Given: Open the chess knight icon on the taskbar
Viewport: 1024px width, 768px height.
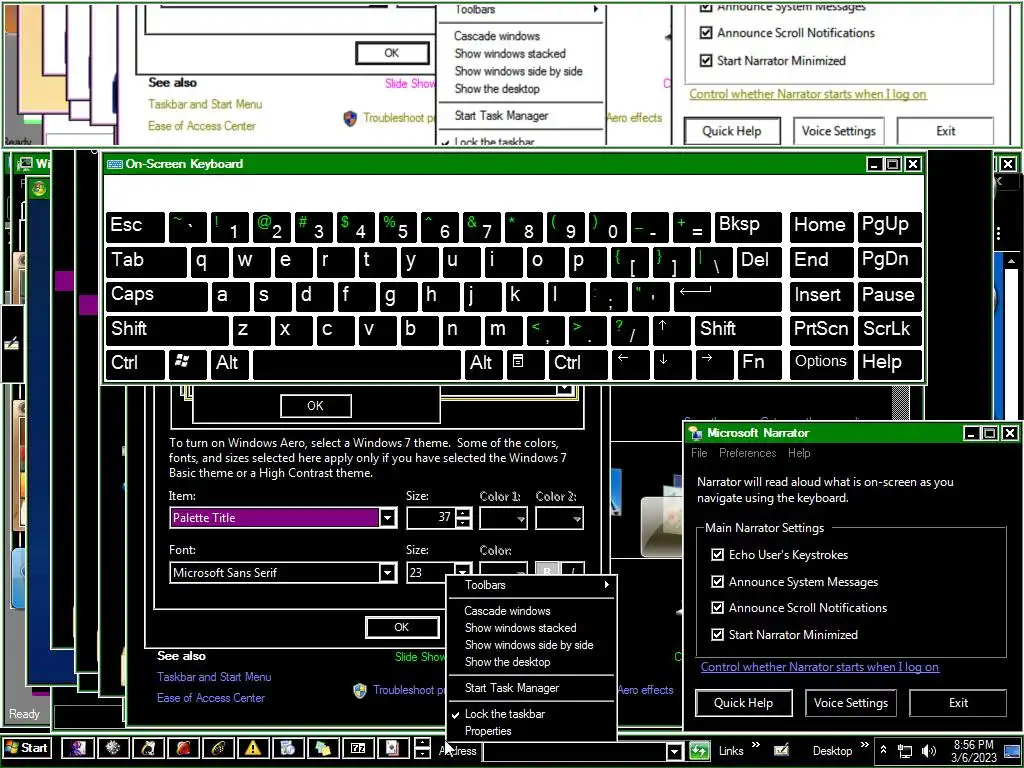Looking at the screenshot, I should pos(148,748).
